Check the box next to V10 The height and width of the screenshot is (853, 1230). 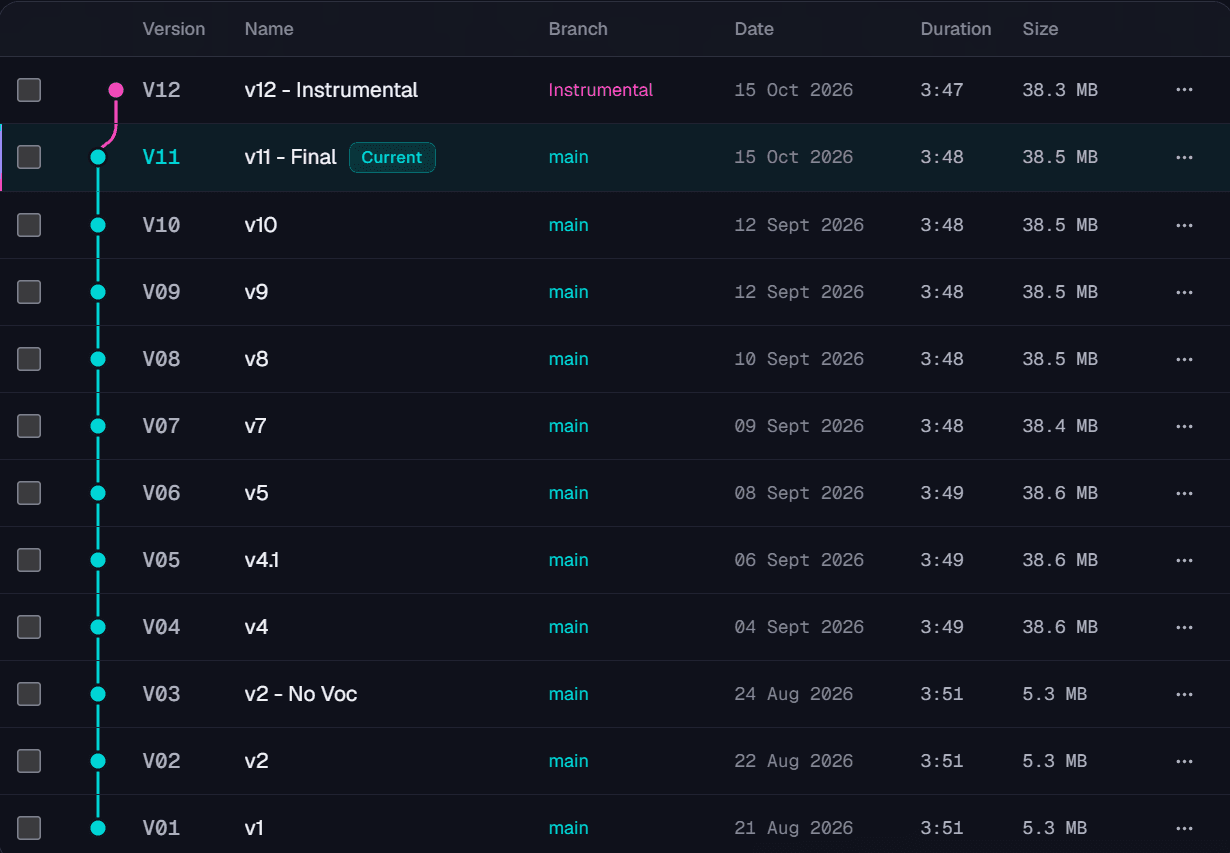tap(29, 225)
